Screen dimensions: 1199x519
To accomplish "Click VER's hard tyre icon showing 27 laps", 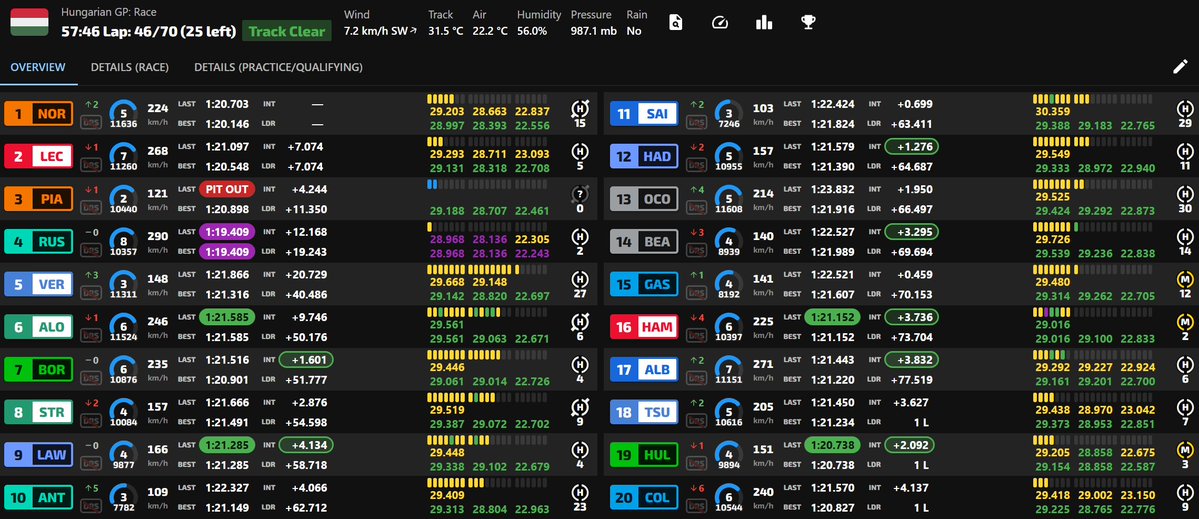I will click(x=580, y=280).
